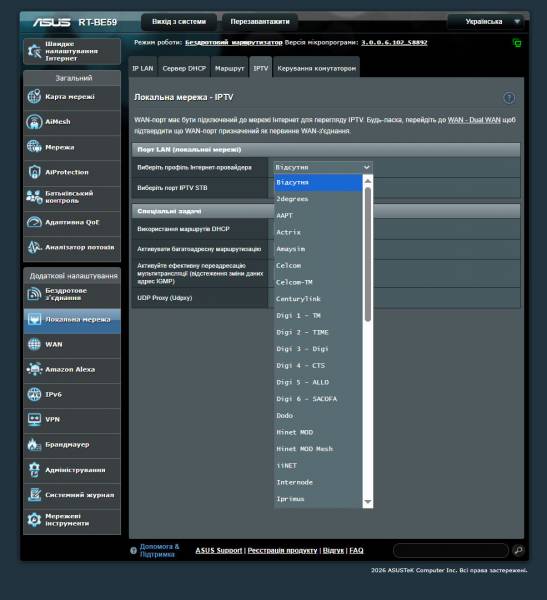The image size is (547, 600).
Task: Open Аналізатор потоків graph icon
Action: (34, 247)
